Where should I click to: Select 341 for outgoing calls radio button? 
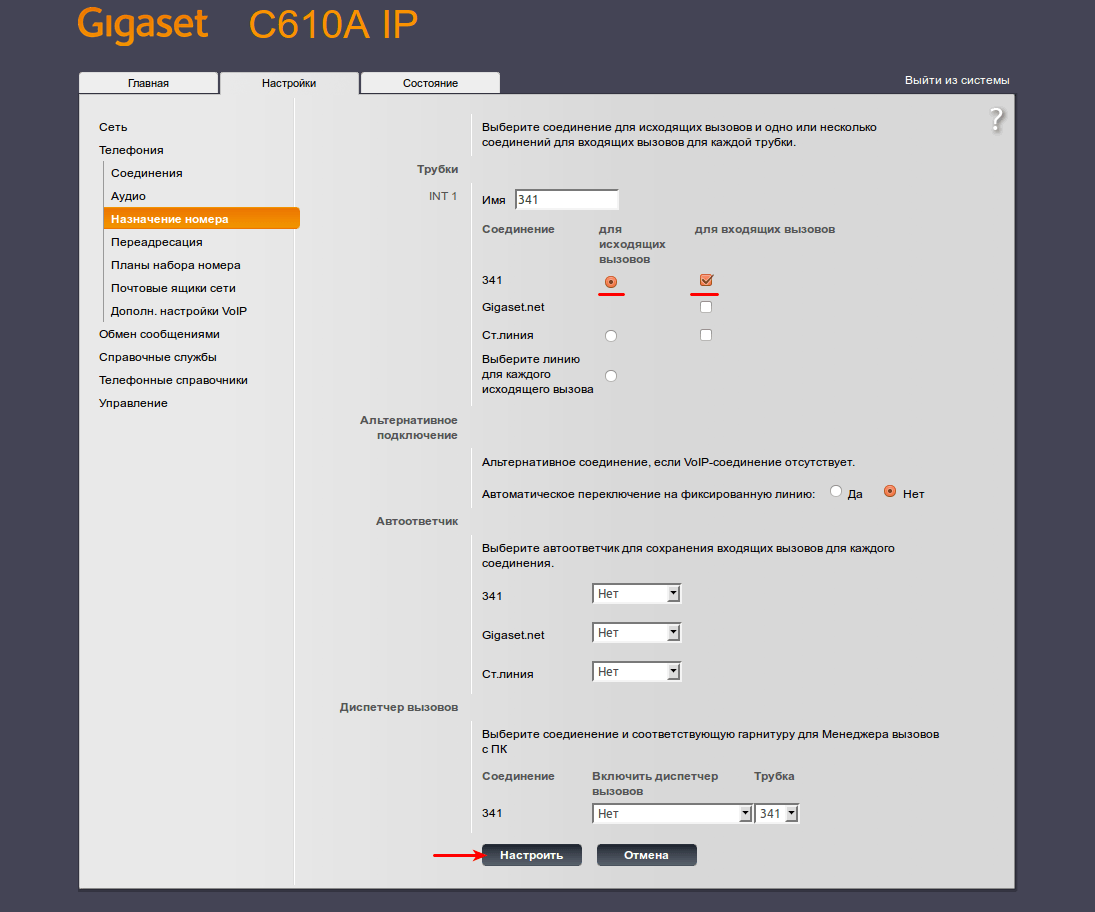(611, 281)
